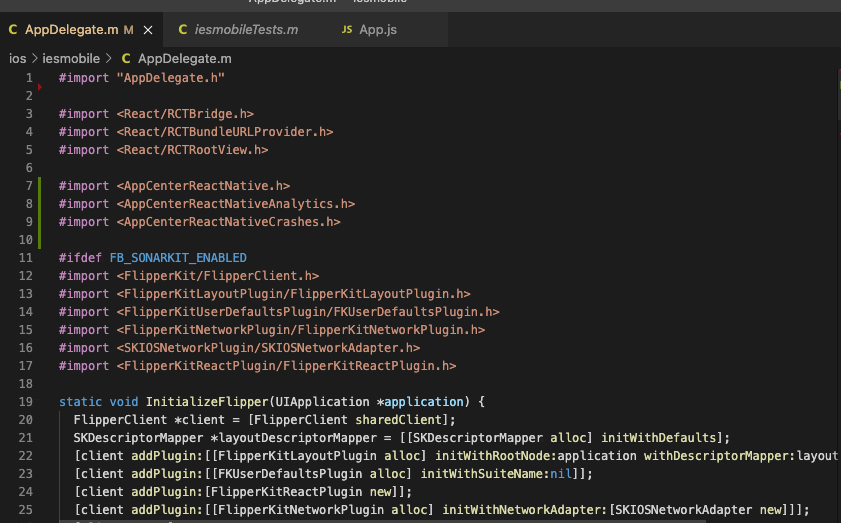Viewport: 841px width, 523px height.
Task: Click the "AppDelegate.h" import string
Action: coord(171,78)
